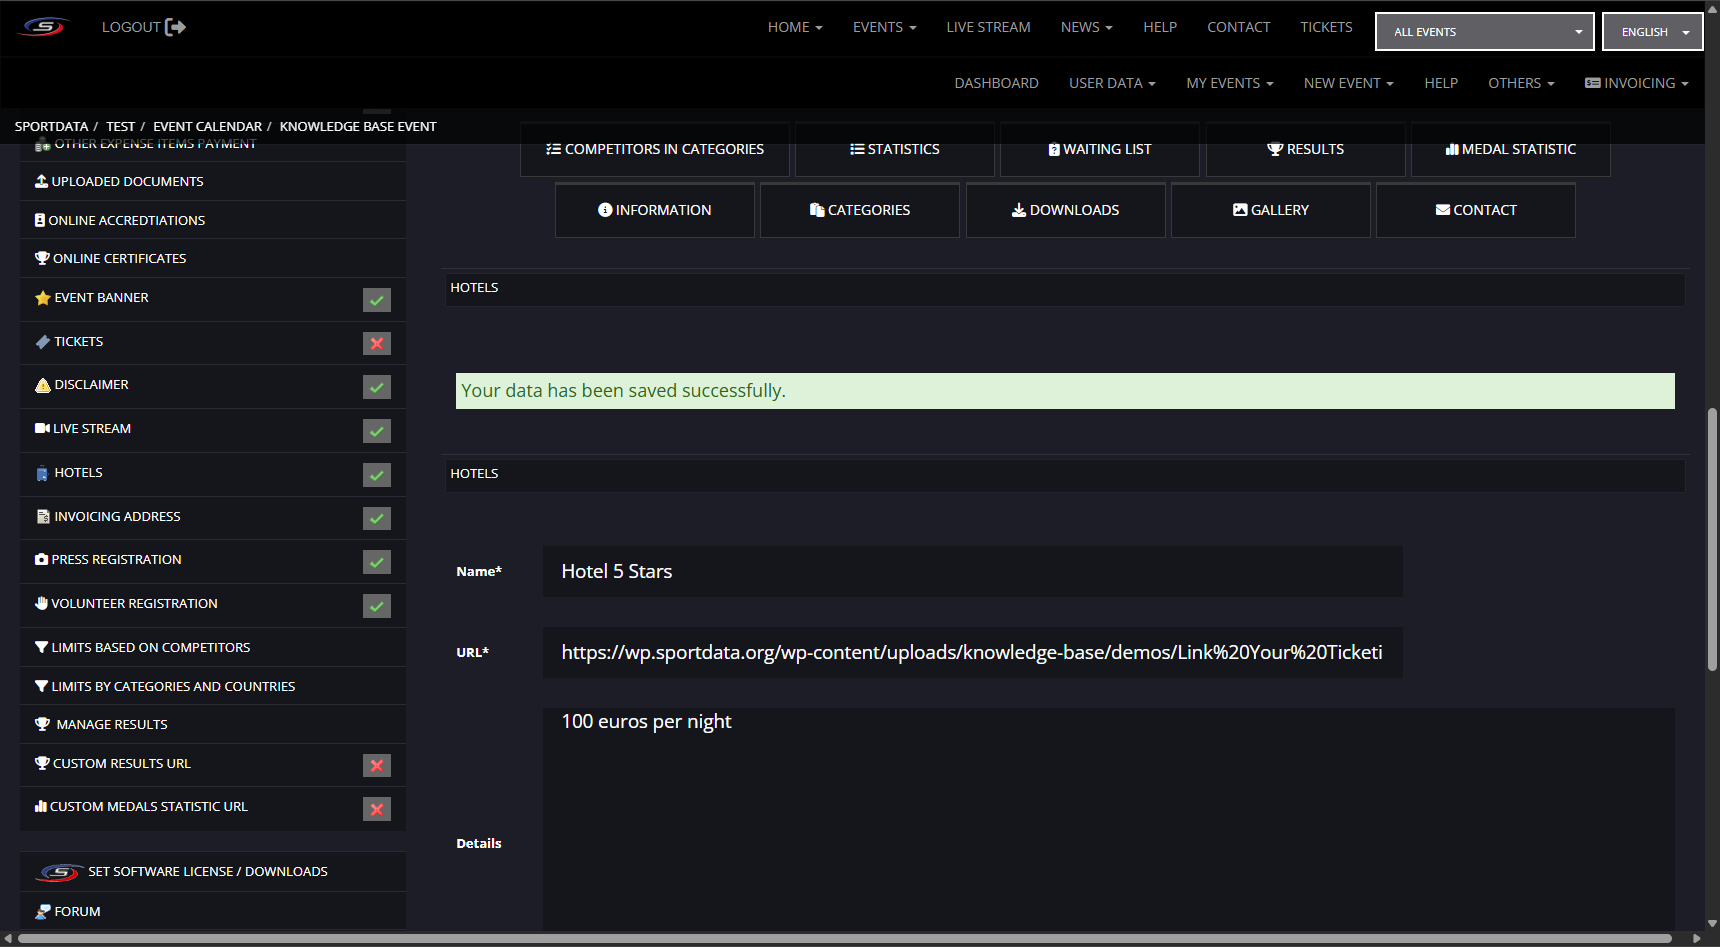Click the warning triangle icon beside Disclaimer
The width and height of the screenshot is (1720, 947).
[x=42, y=385]
